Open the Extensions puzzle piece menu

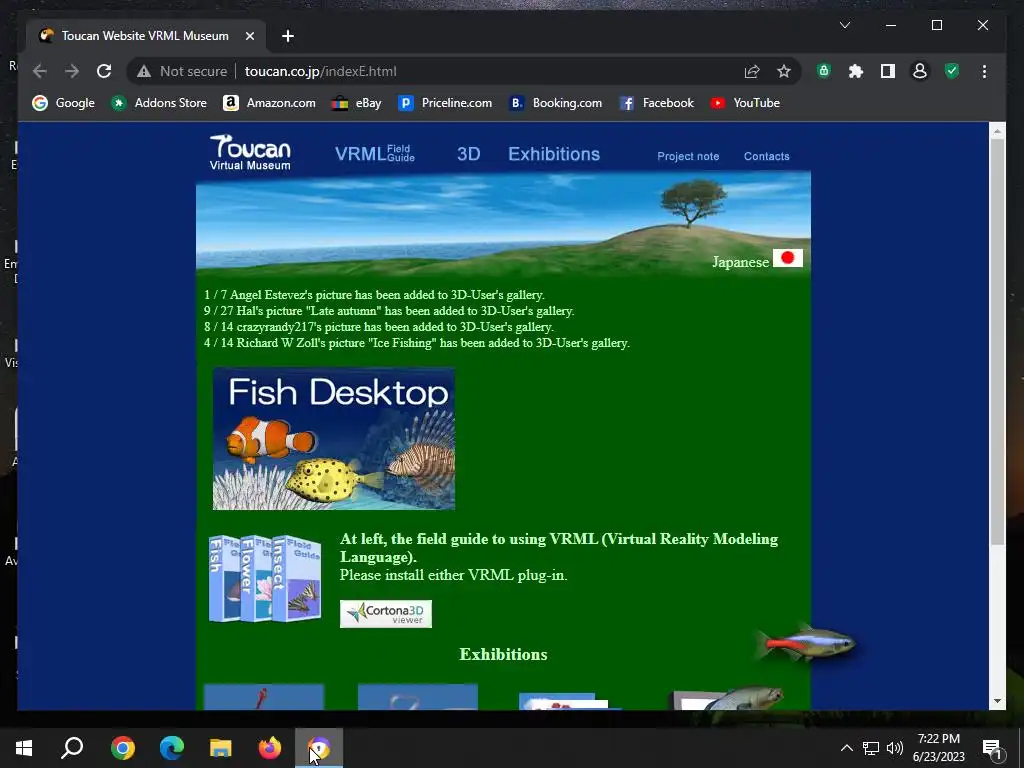(856, 71)
